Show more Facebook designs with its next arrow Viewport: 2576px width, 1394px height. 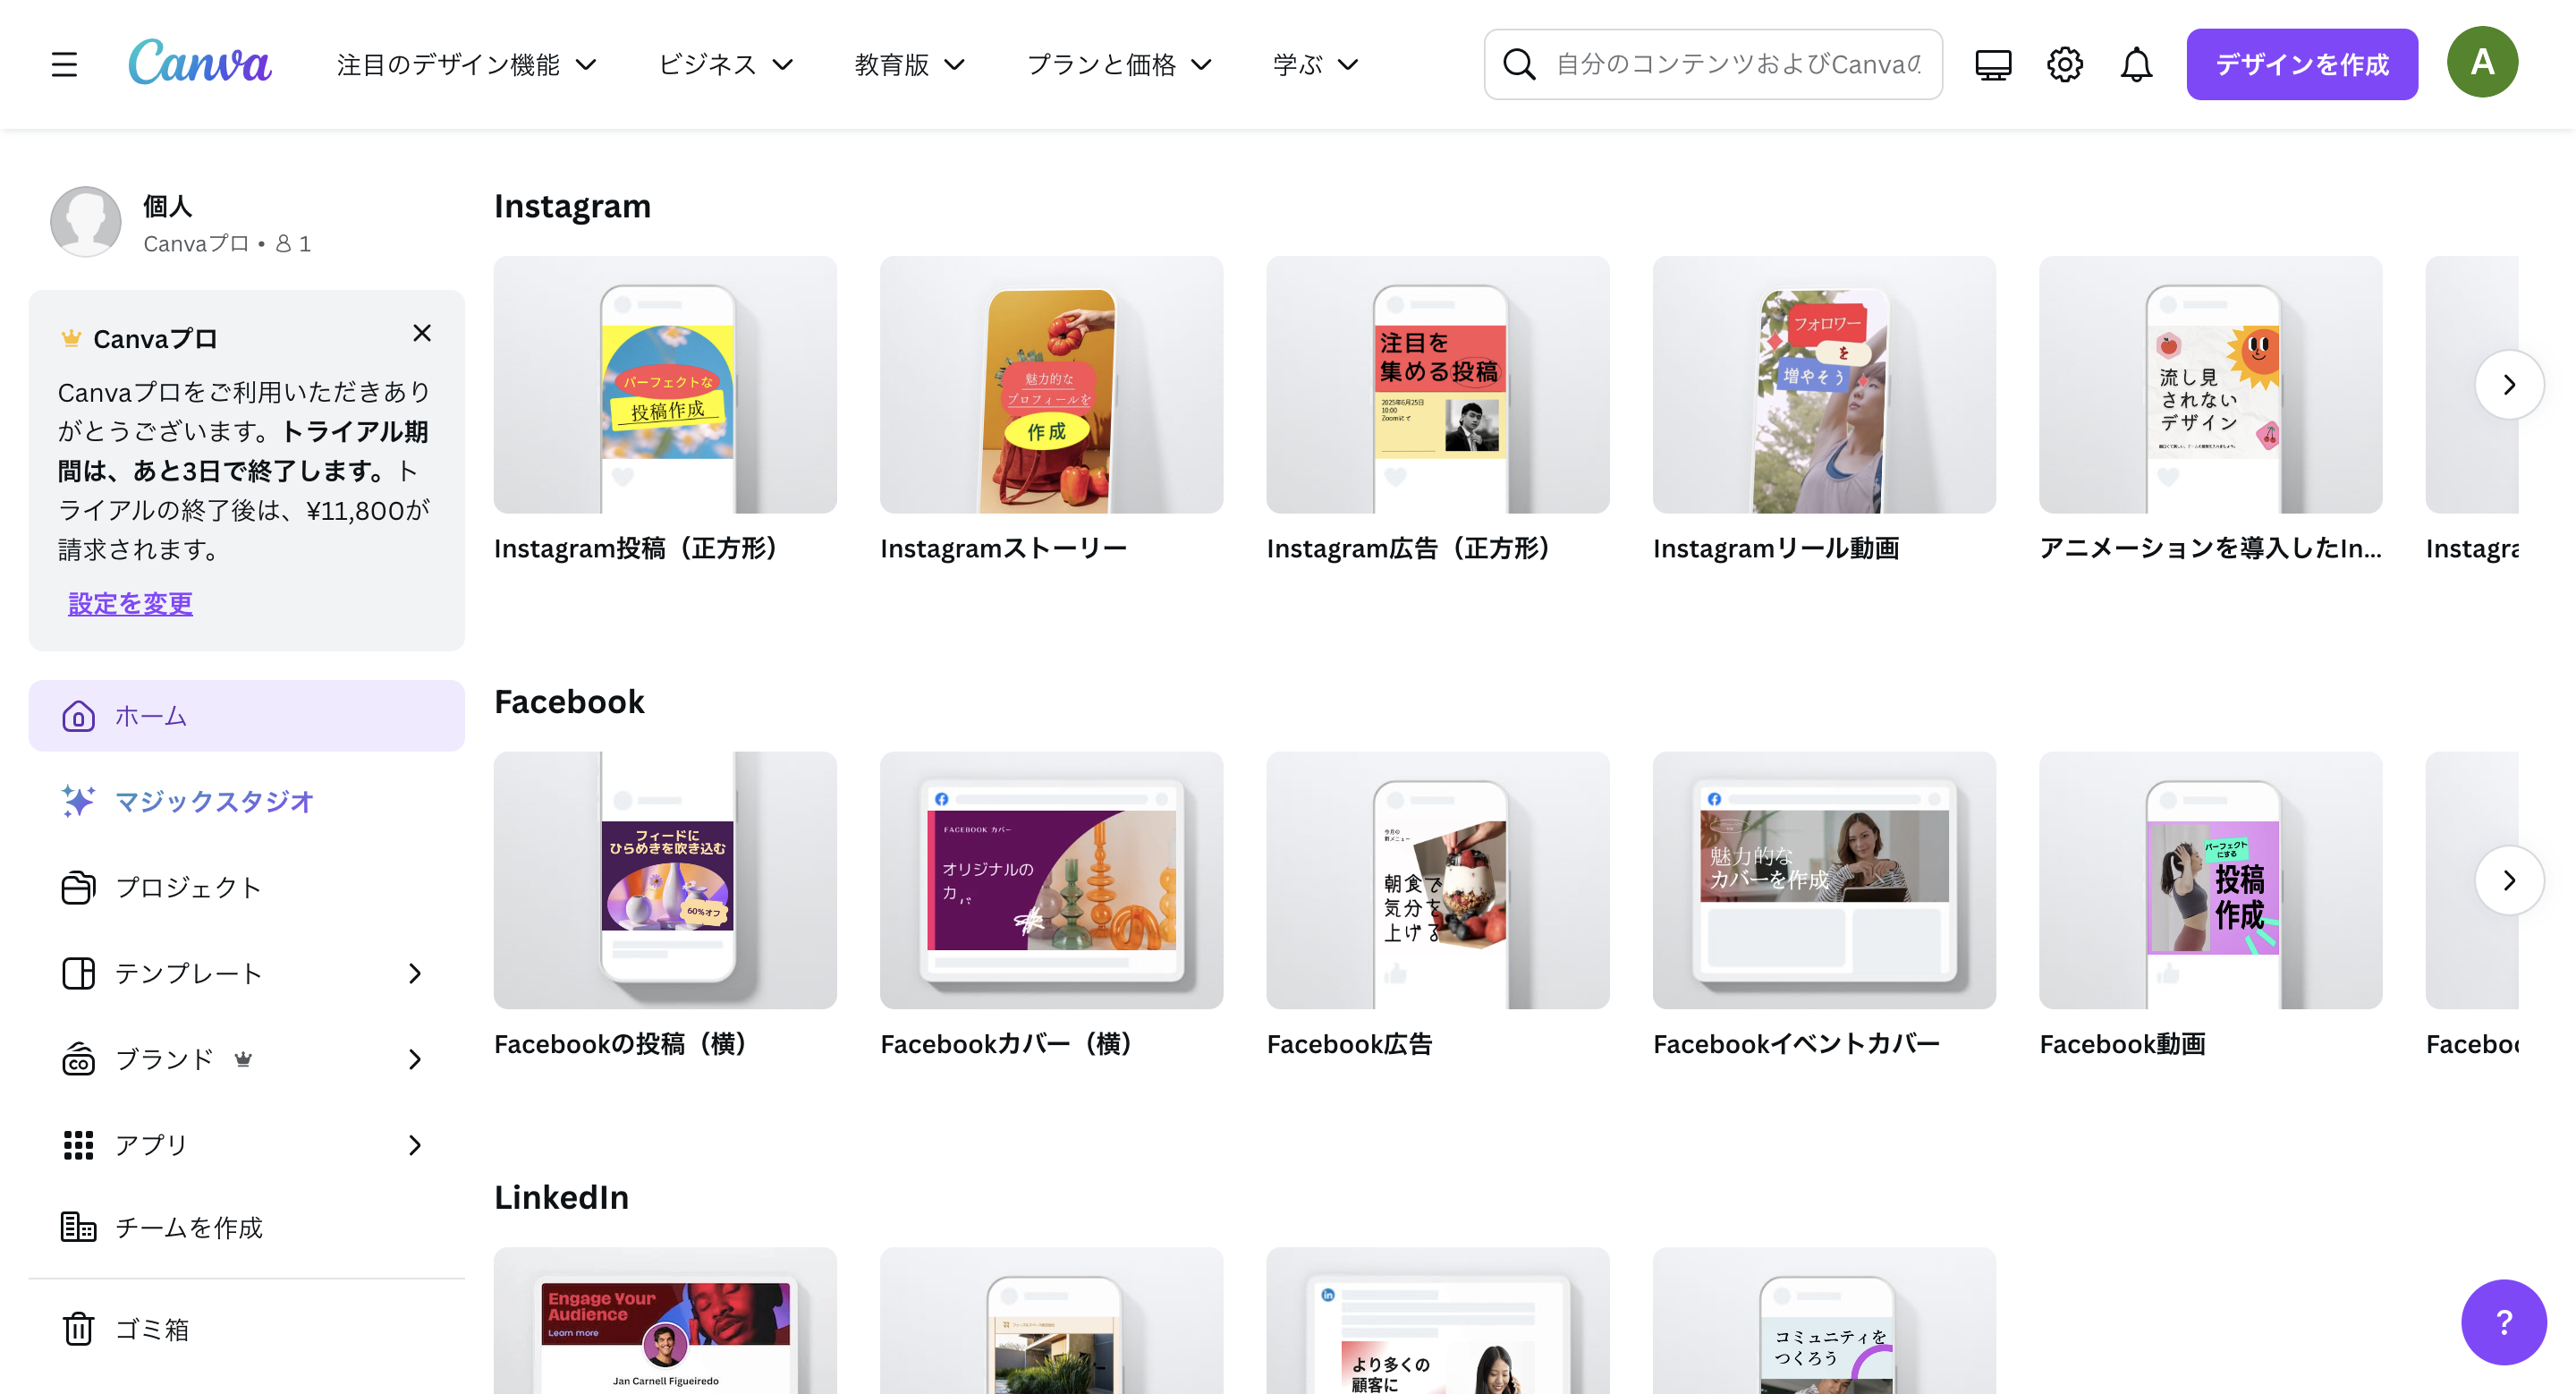coord(2508,880)
